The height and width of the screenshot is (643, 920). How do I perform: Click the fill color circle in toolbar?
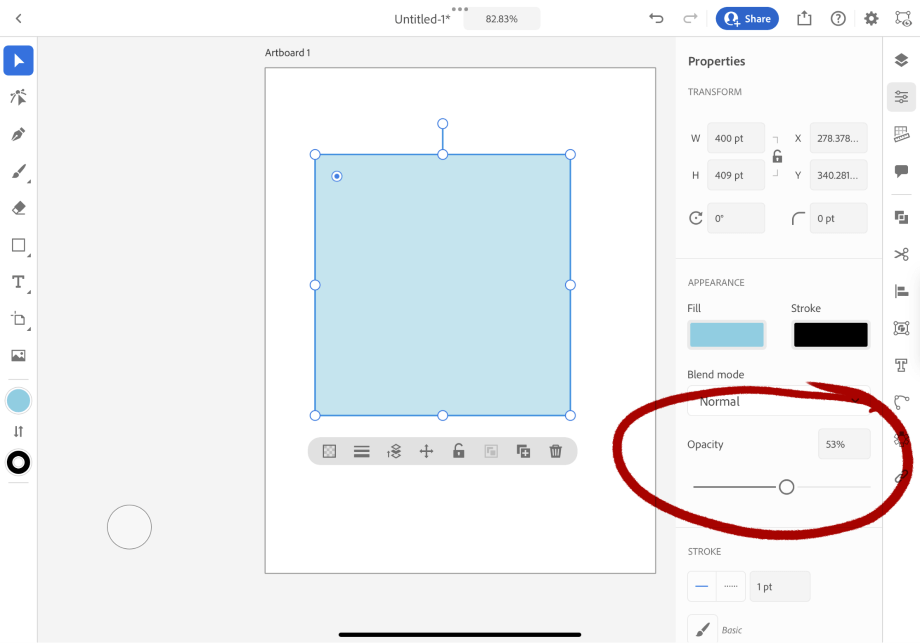18,401
